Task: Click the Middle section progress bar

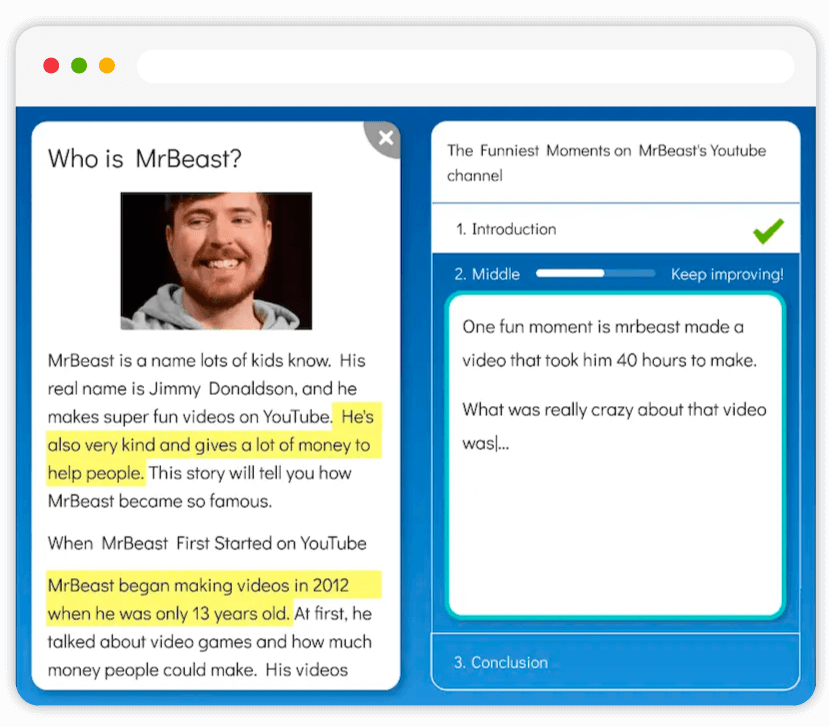Action: 595,273
